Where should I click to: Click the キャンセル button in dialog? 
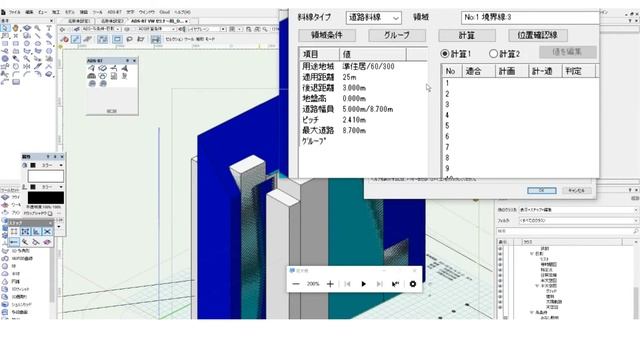click(576, 191)
